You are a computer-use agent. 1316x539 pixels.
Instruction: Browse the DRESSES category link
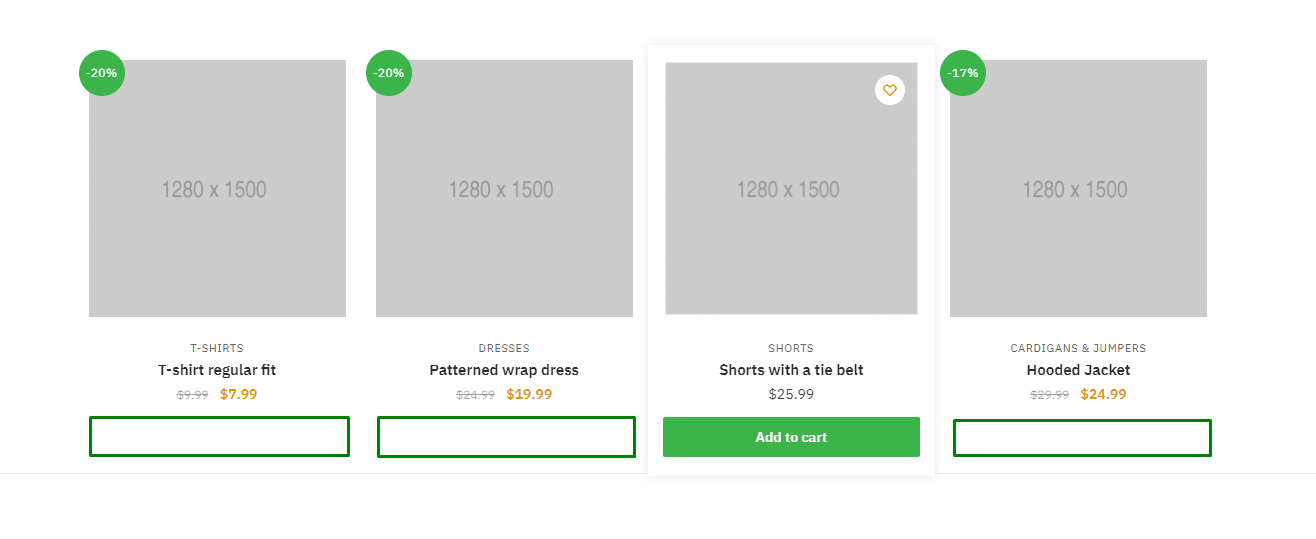pyautogui.click(x=504, y=349)
